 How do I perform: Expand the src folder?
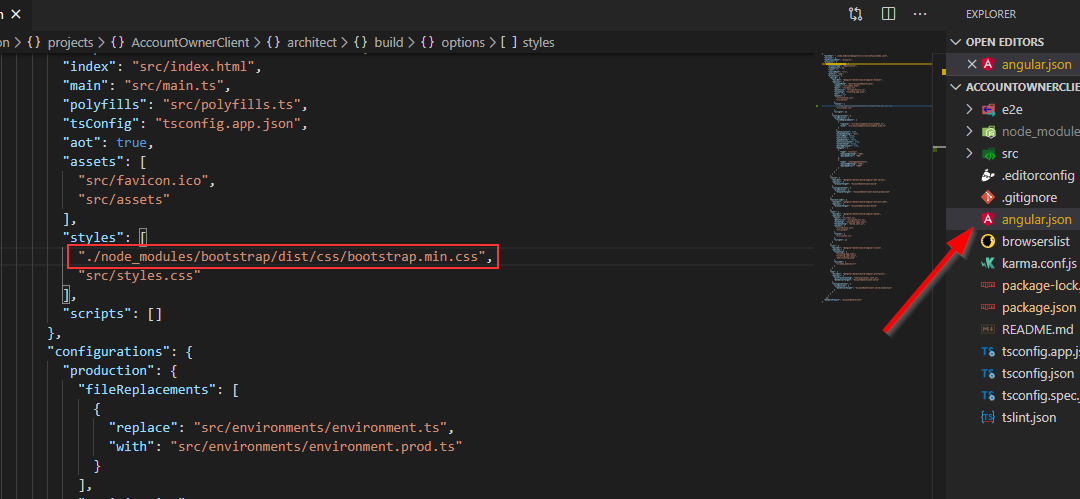pyautogui.click(x=968, y=153)
